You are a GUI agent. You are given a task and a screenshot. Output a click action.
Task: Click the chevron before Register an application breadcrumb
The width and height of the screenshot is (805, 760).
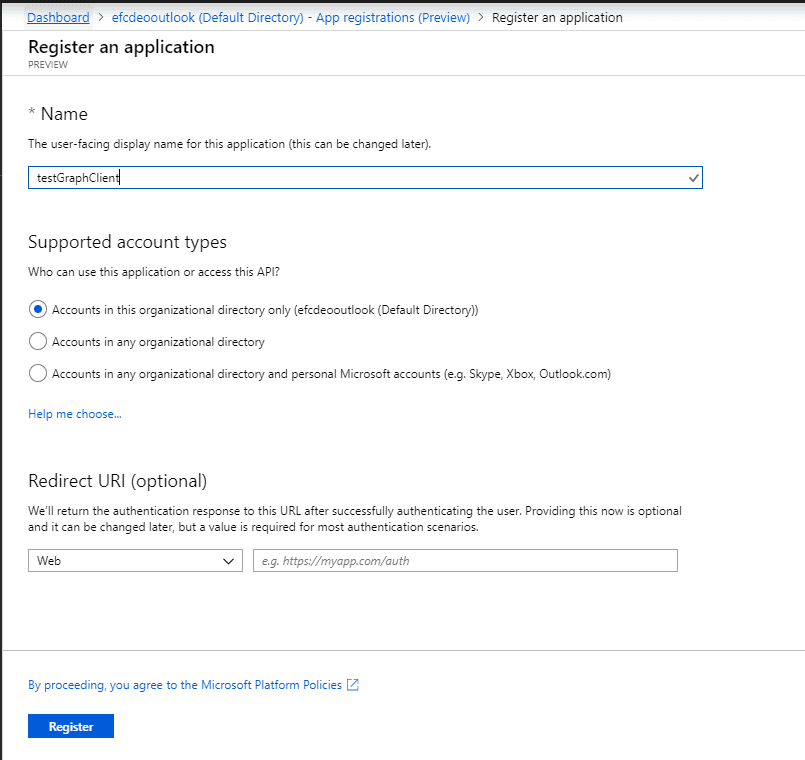pos(481,17)
